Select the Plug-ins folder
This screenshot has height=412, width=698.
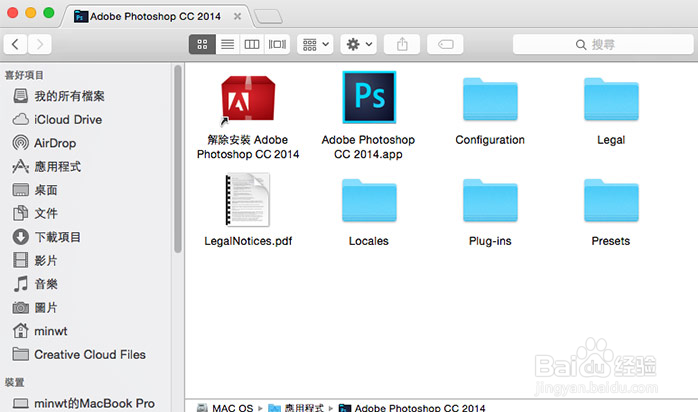click(490, 200)
